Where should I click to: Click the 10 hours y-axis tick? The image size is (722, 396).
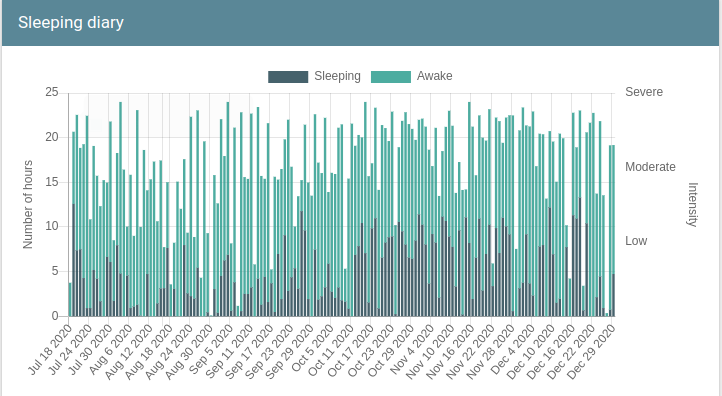point(52,226)
